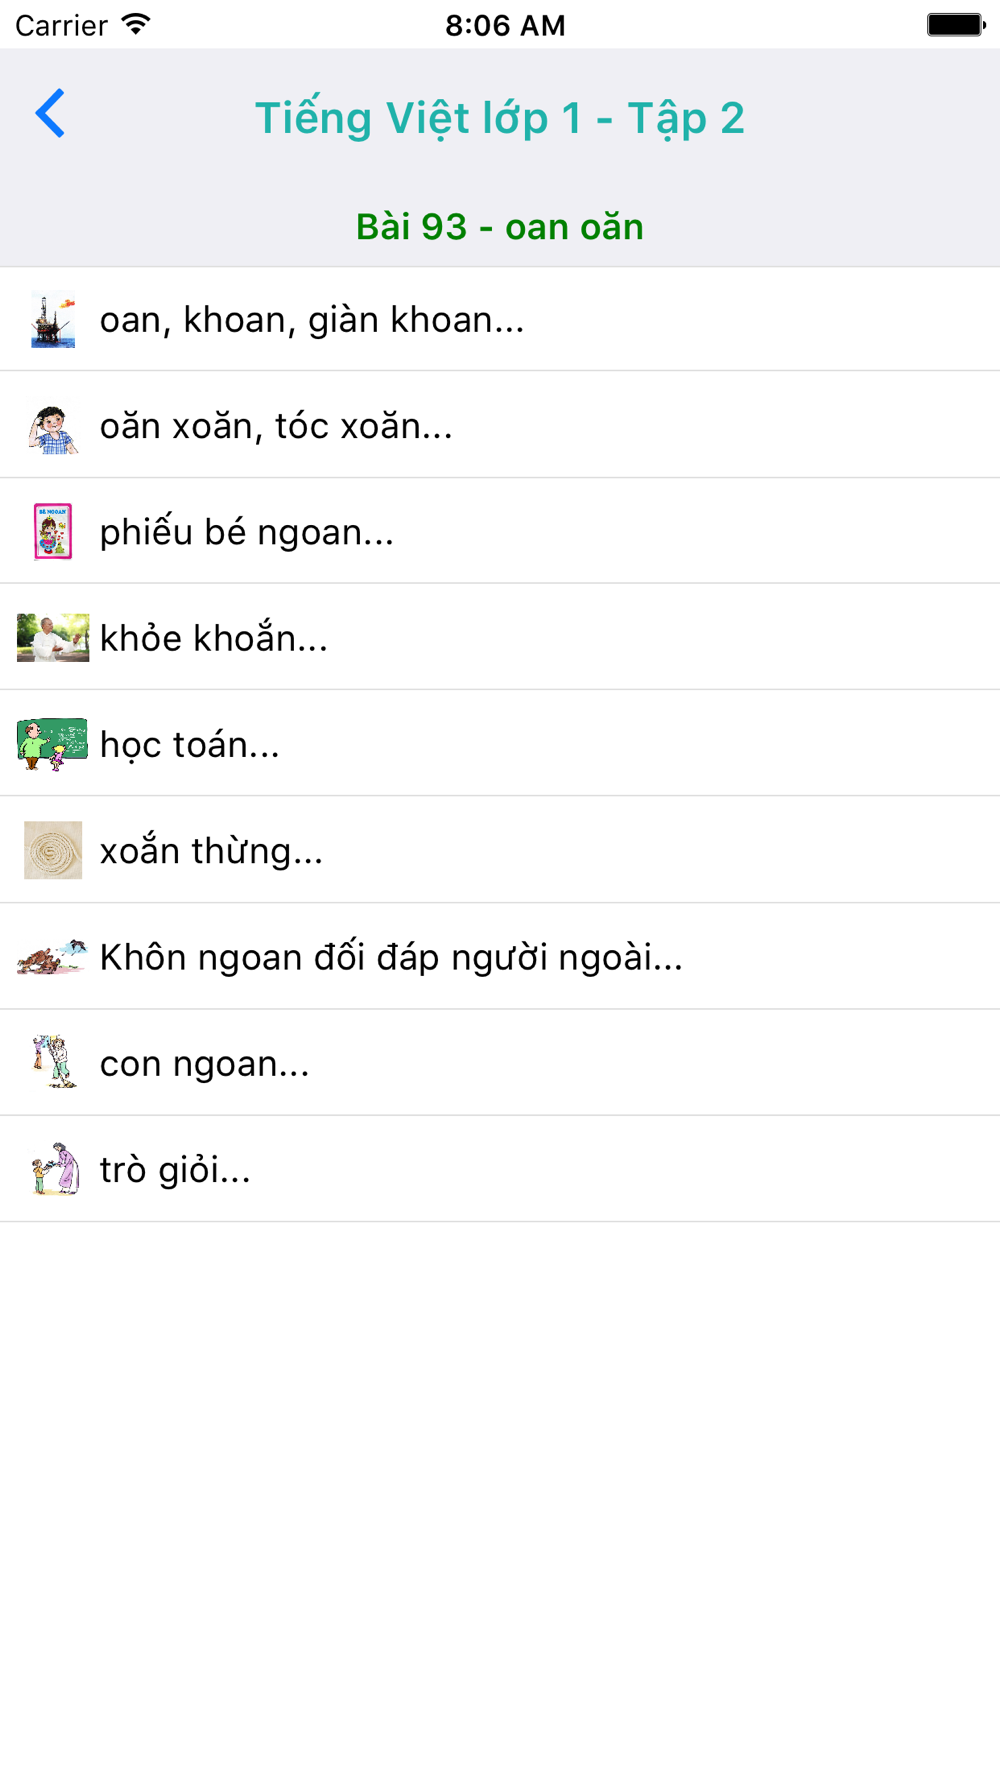Image resolution: width=1000 pixels, height=1778 pixels.
Task: Open the 'oăn xoăn, tóc xoăn' entry
Action: pos(500,425)
